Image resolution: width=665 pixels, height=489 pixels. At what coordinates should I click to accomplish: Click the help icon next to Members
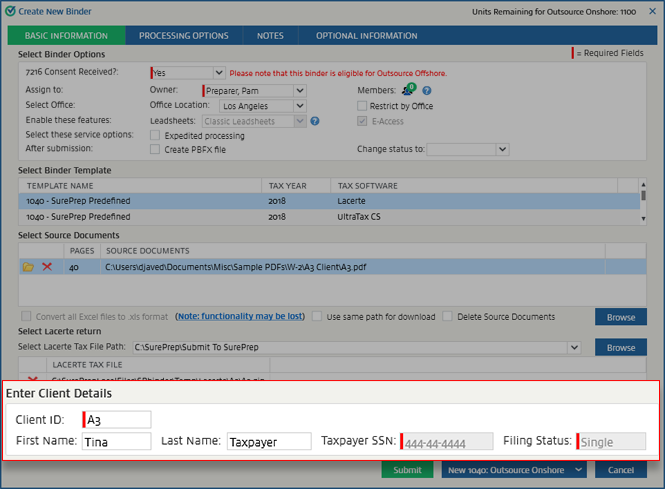click(x=427, y=91)
